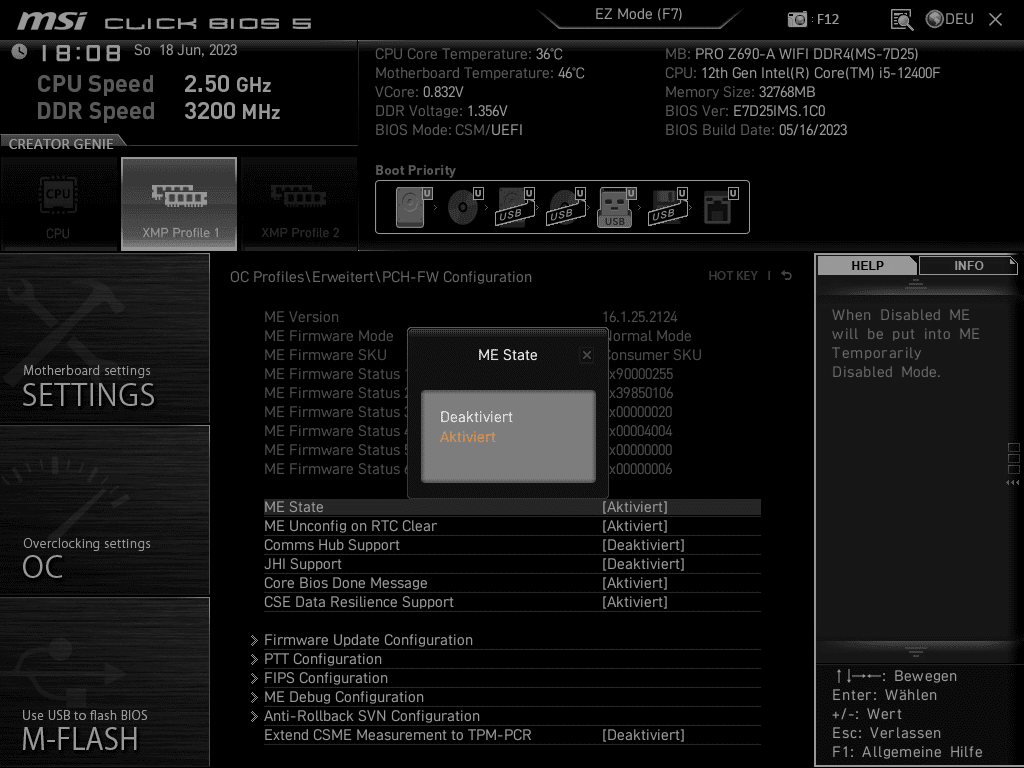Click the ME State popup title
Viewport: 1024px width, 768px height.
pyautogui.click(x=507, y=355)
